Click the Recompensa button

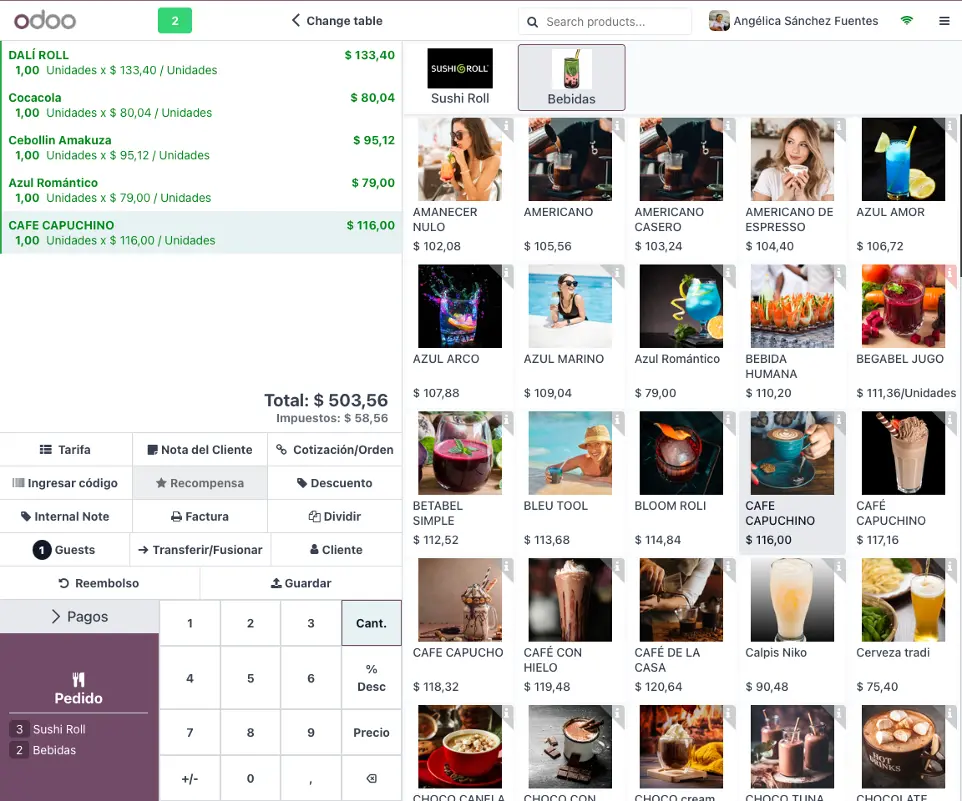pos(200,483)
